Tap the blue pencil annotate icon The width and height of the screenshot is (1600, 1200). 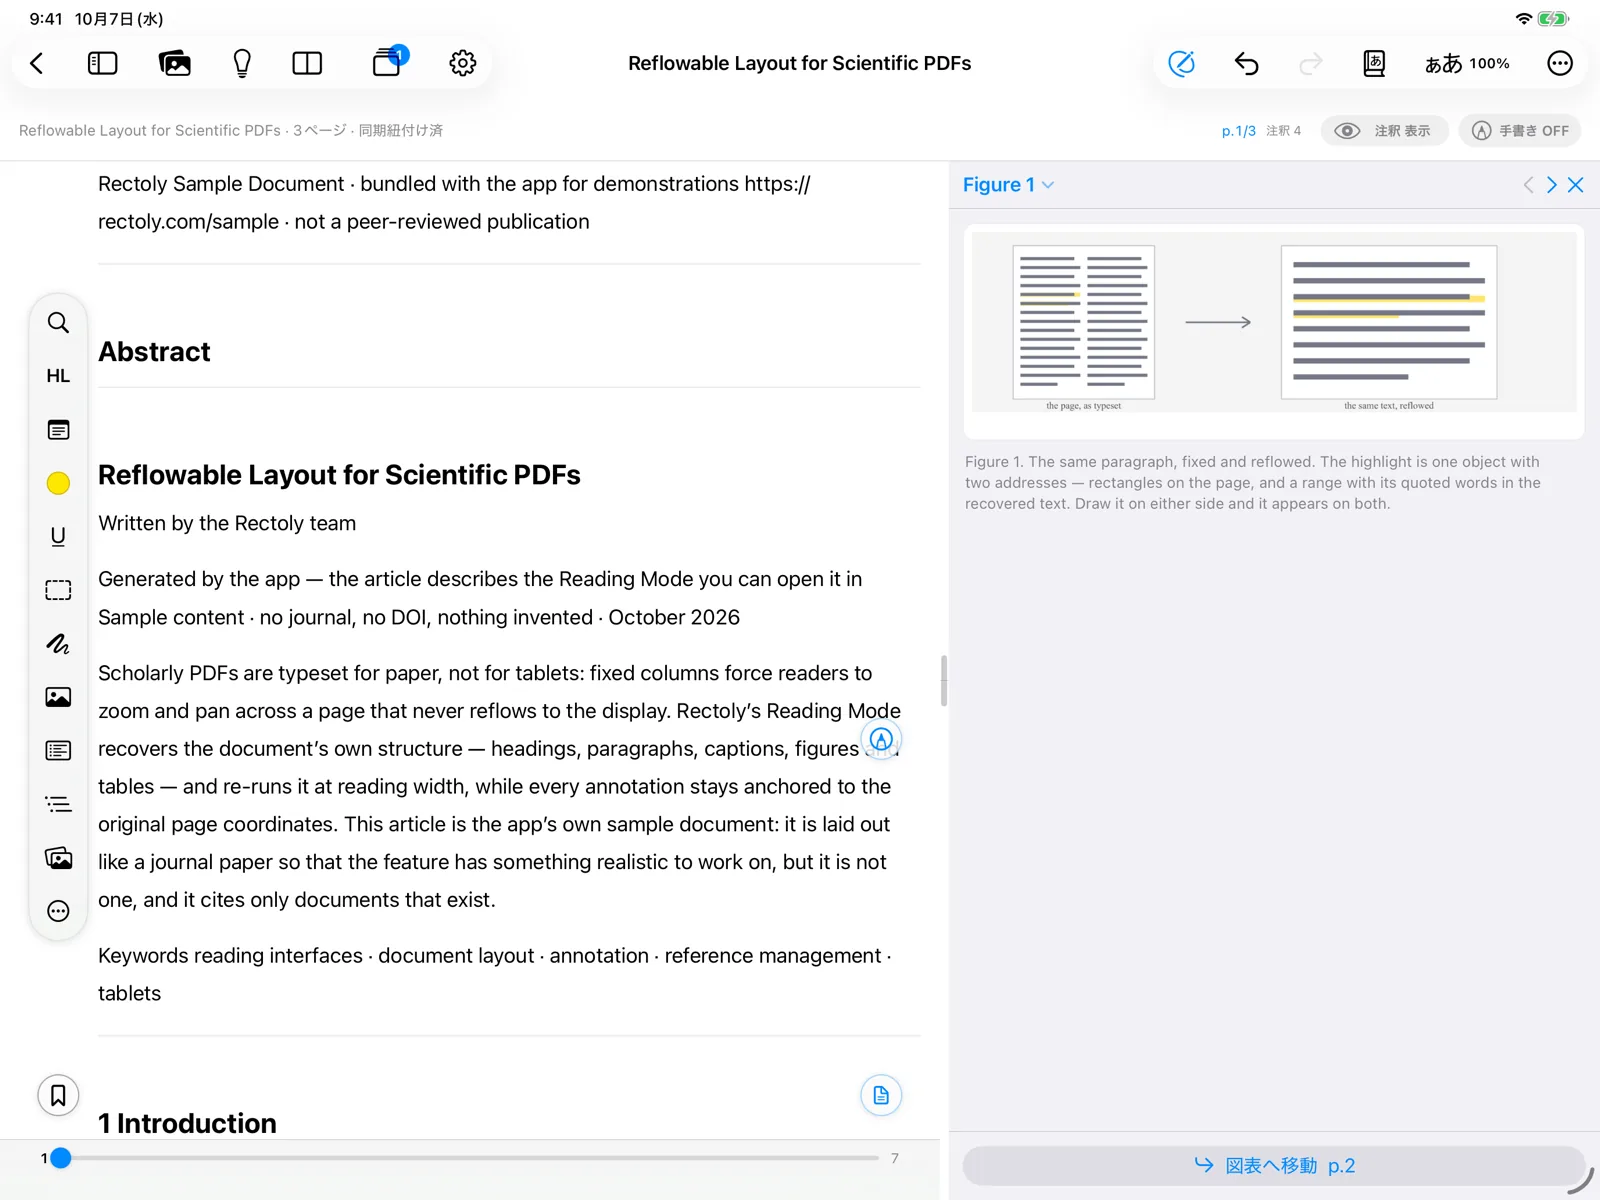(1182, 64)
